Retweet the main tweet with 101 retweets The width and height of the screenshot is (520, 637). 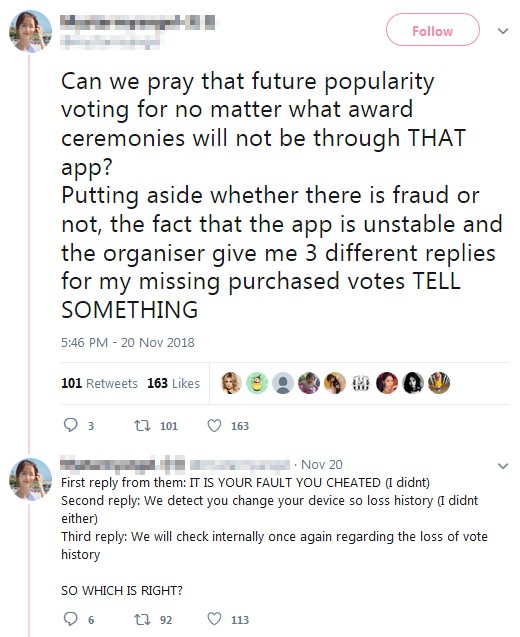[143, 425]
